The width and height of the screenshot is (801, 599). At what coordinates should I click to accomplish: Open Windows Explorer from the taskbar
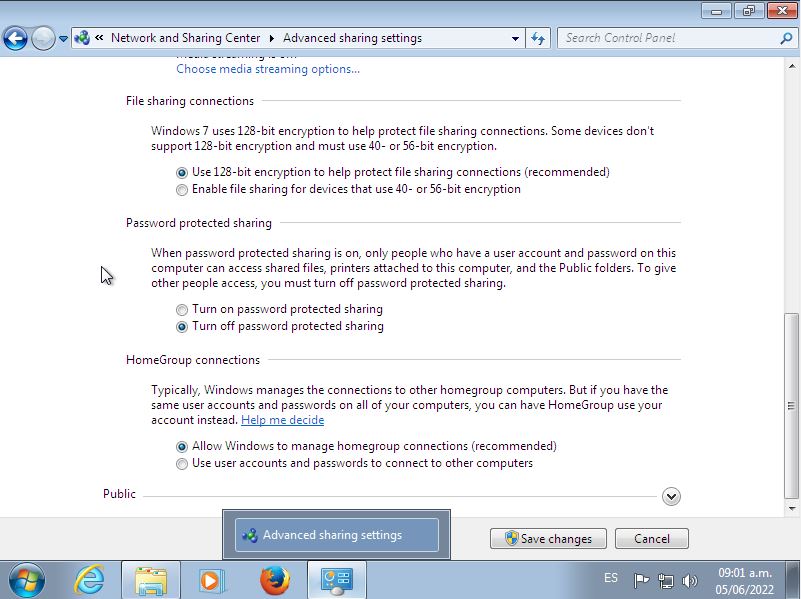pos(151,581)
